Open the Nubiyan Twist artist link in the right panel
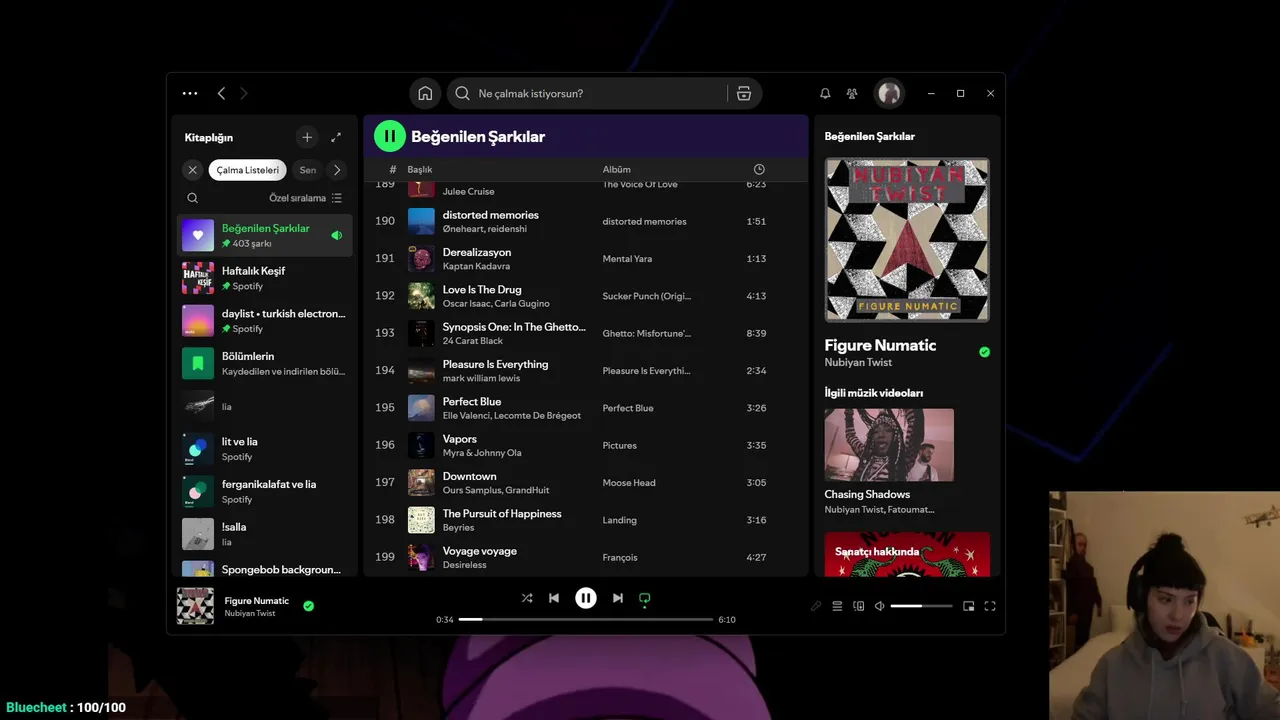The image size is (1280, 720). [x=857, y=363]
